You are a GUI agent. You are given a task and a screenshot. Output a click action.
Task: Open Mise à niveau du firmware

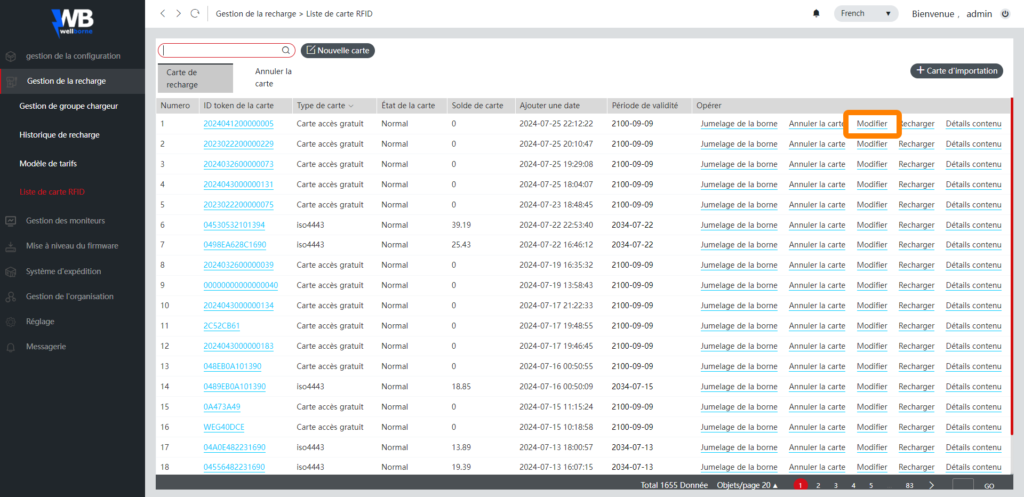click(72, 246)
